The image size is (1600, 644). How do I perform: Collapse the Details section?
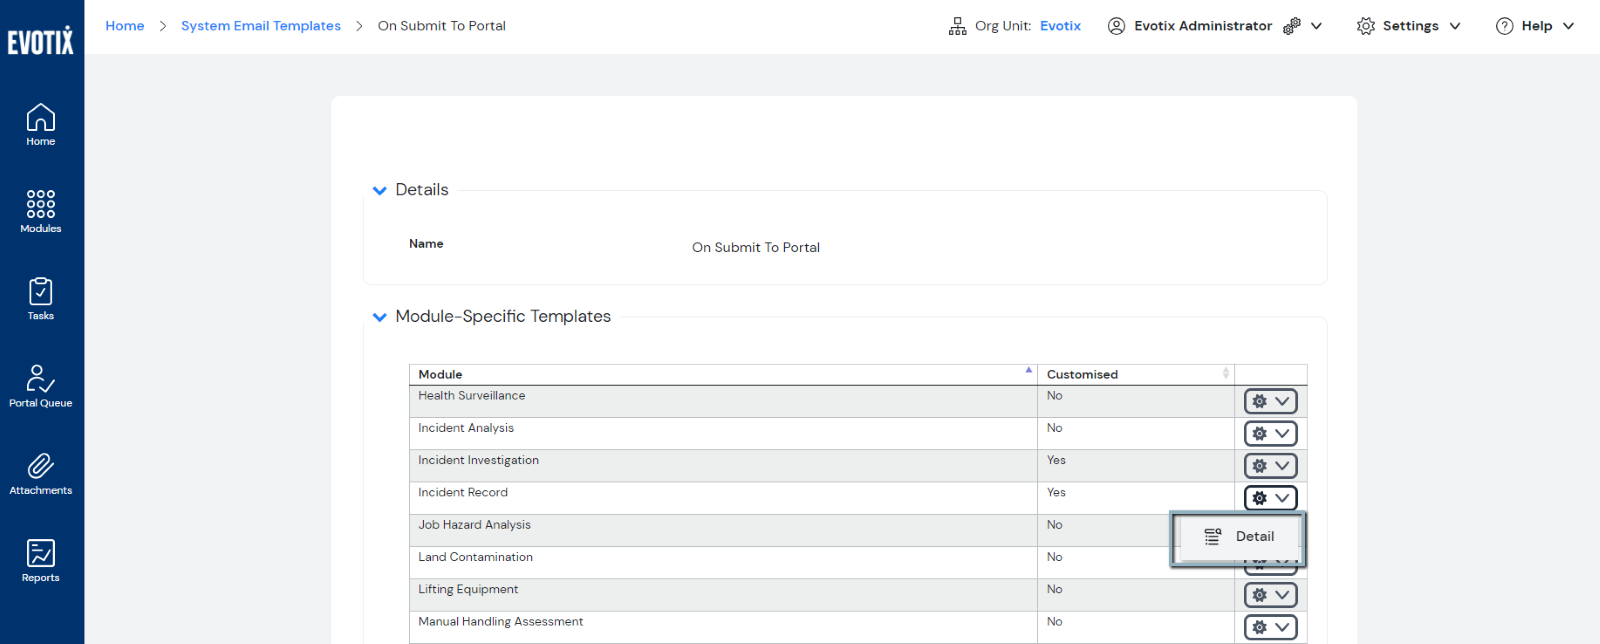380,190
